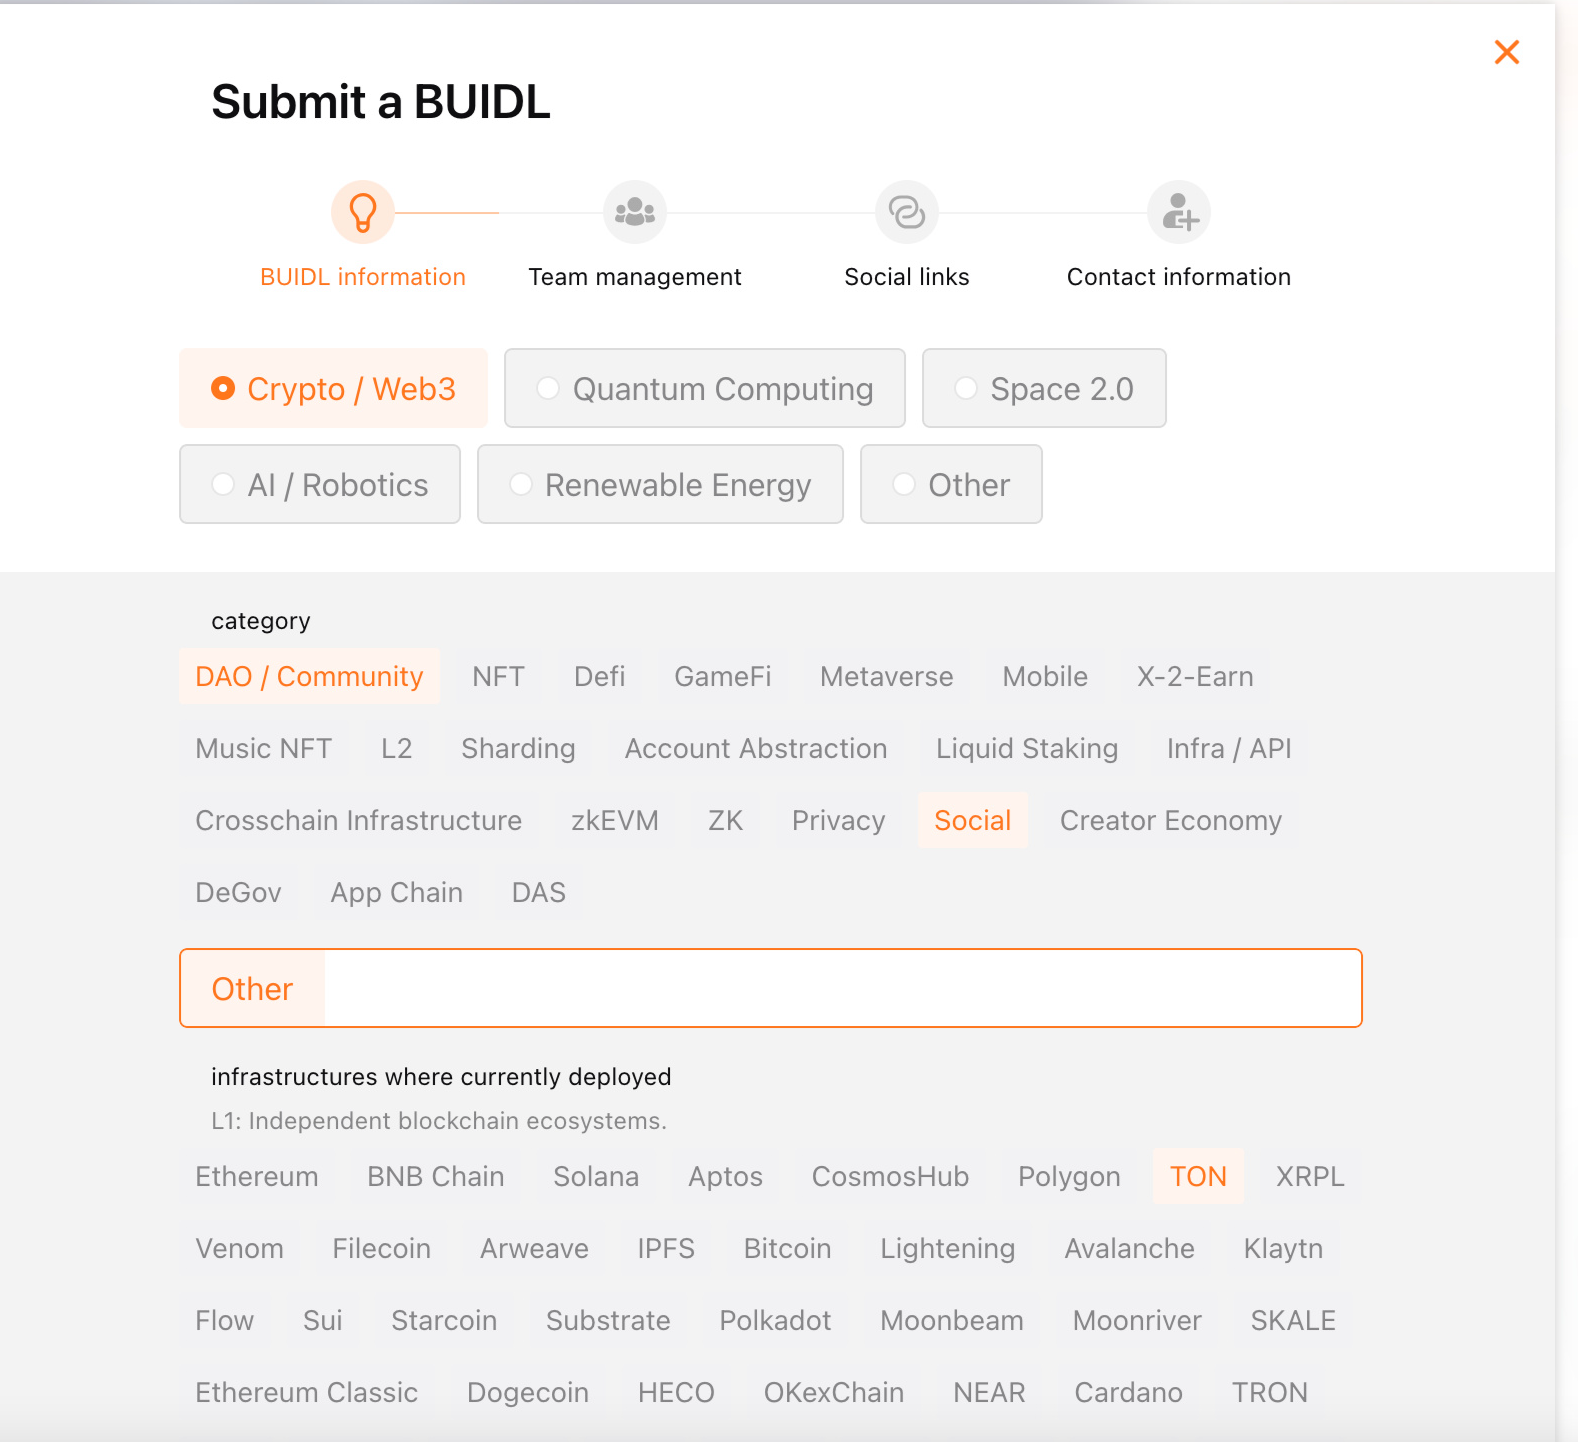Click the orange Other category label
1578x1442 pixels.
(253, 988)
